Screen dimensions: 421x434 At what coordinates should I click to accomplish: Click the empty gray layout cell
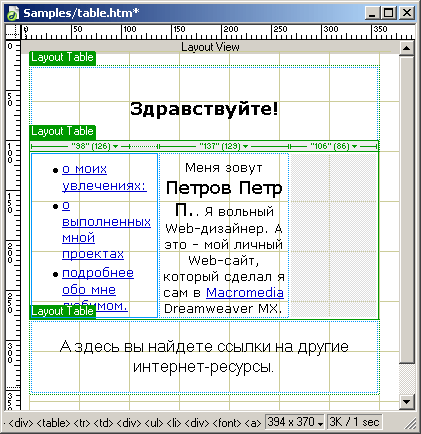pos(333,235)
